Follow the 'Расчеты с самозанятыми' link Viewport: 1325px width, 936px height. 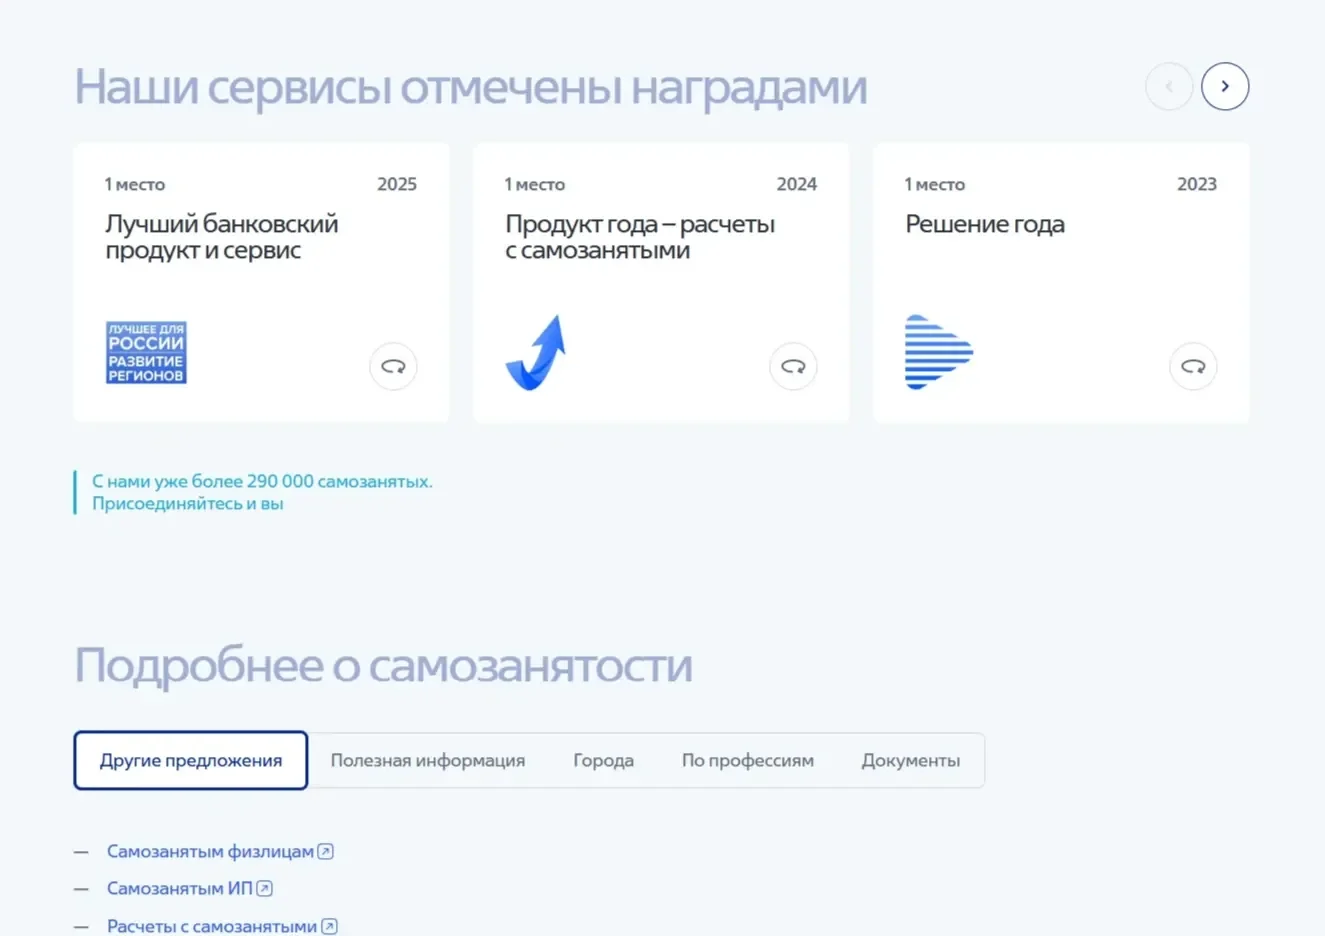pos(212,926)
